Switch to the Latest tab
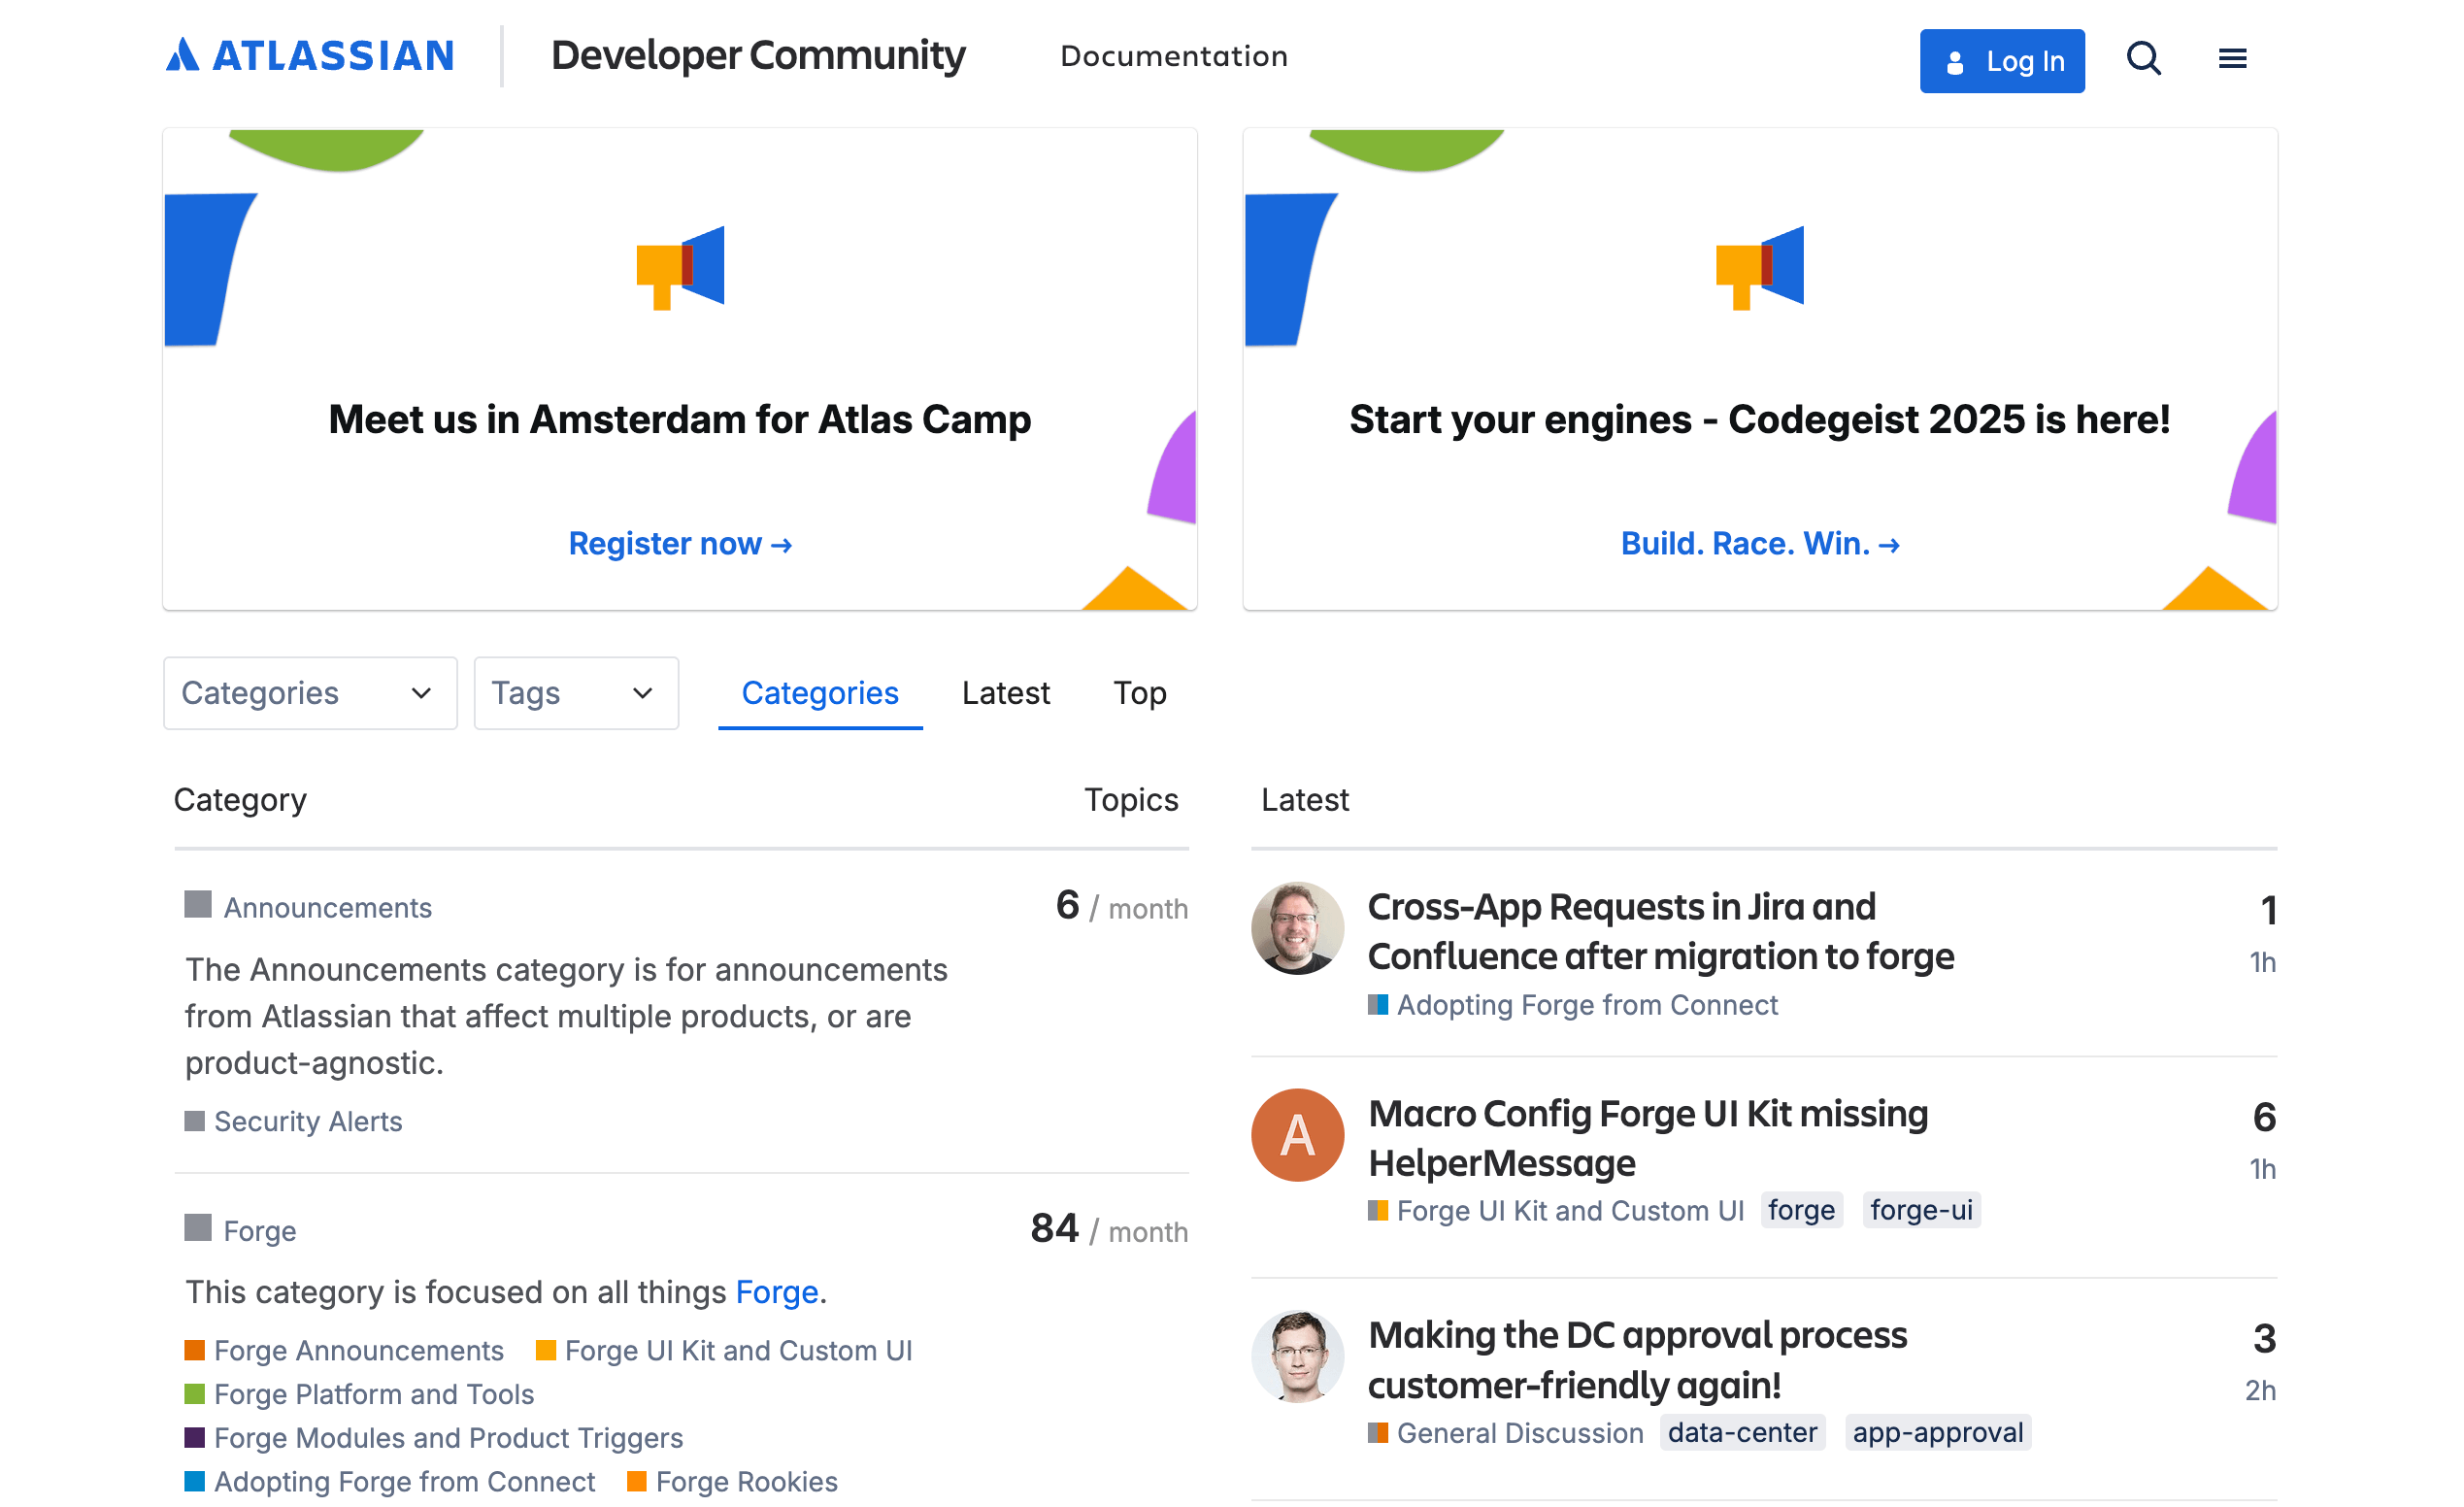The height and width of the screenshot is (1507, 2464). pyautogui.click(x=1005, y=692)
